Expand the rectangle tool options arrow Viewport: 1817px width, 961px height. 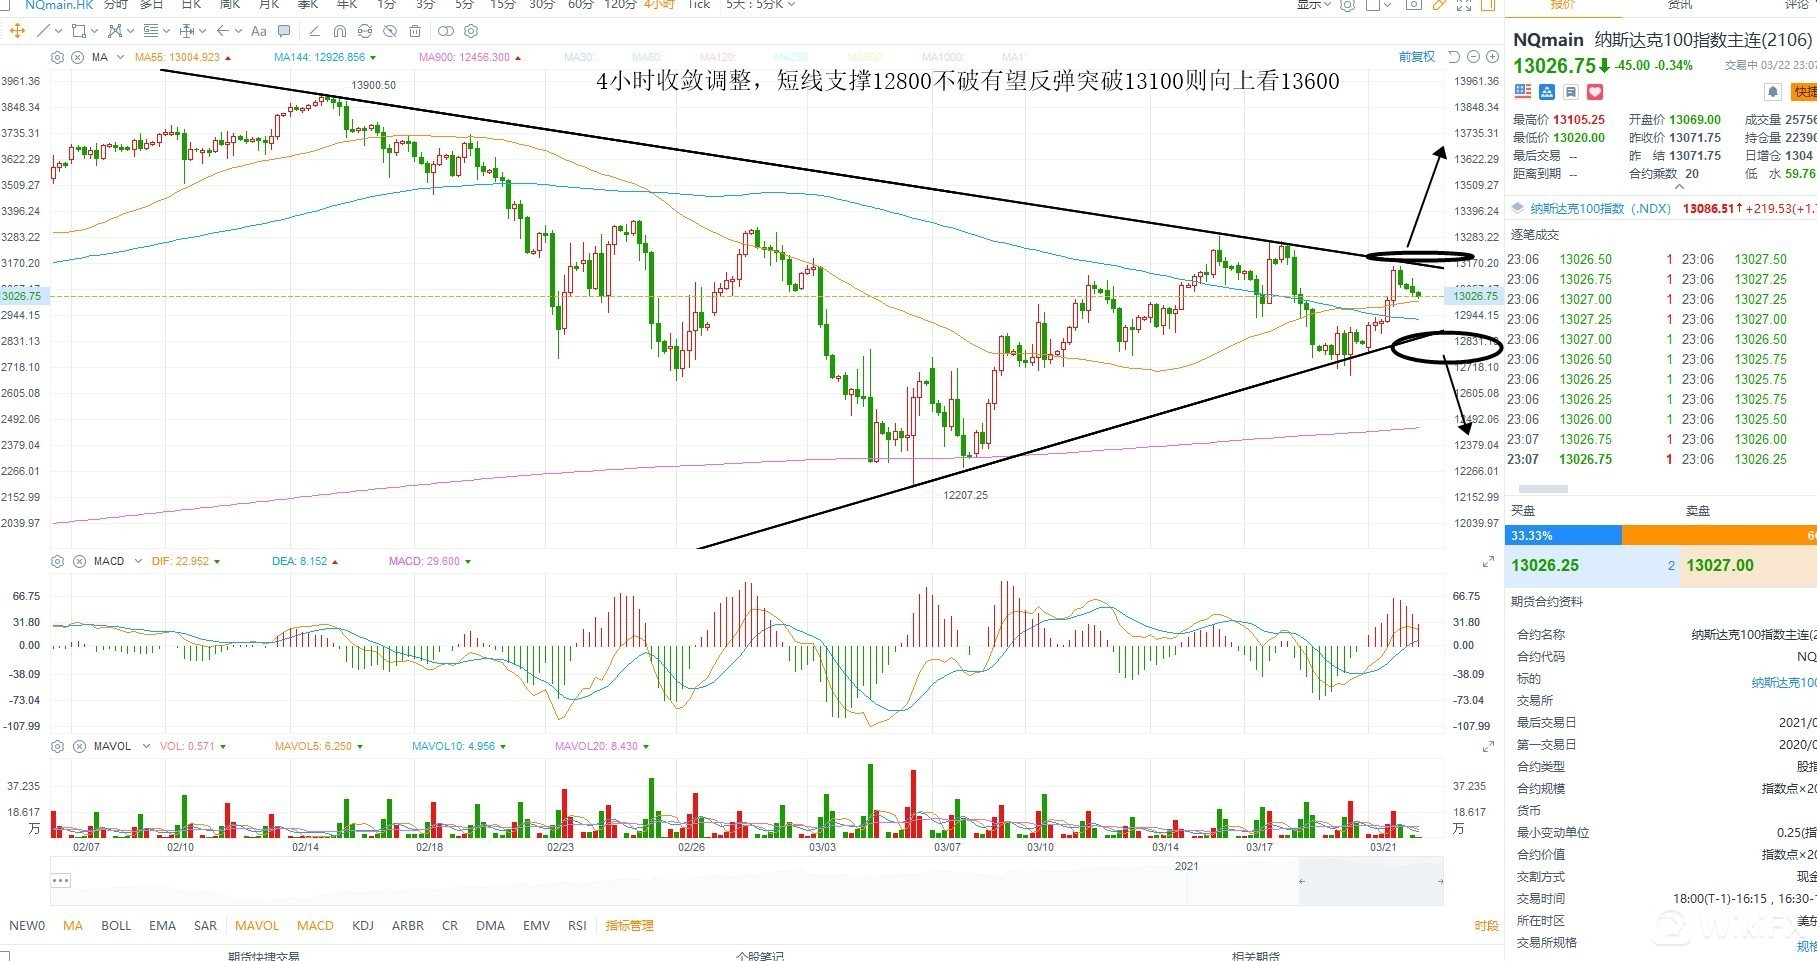[95, 31]
